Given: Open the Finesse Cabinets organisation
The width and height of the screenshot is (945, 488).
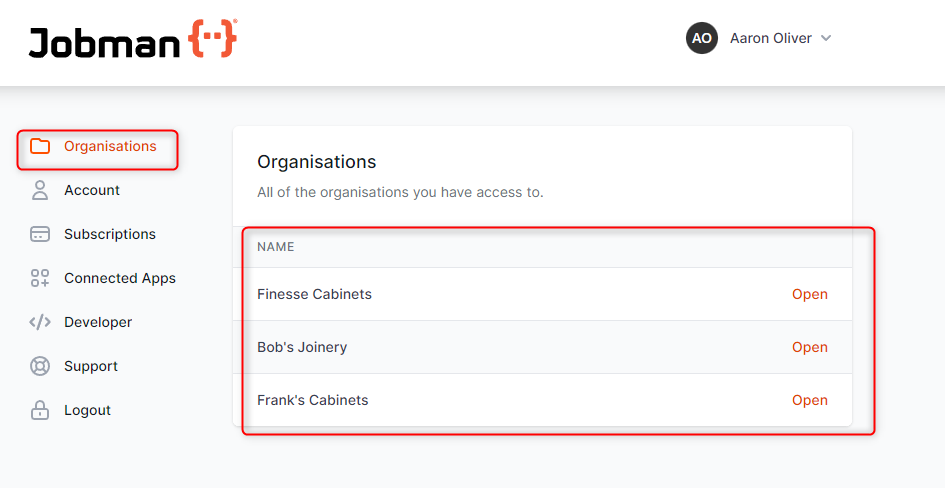Looking at the screenshot, I should (x=809, y=294).
